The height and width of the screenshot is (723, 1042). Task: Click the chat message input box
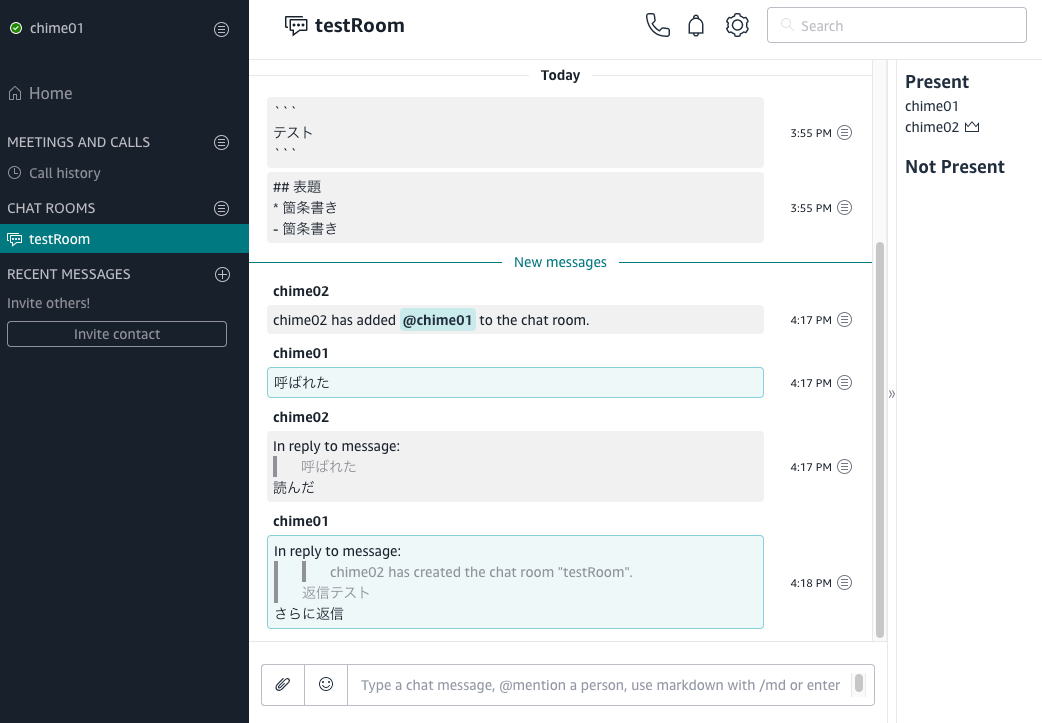(x=600, y=684)
